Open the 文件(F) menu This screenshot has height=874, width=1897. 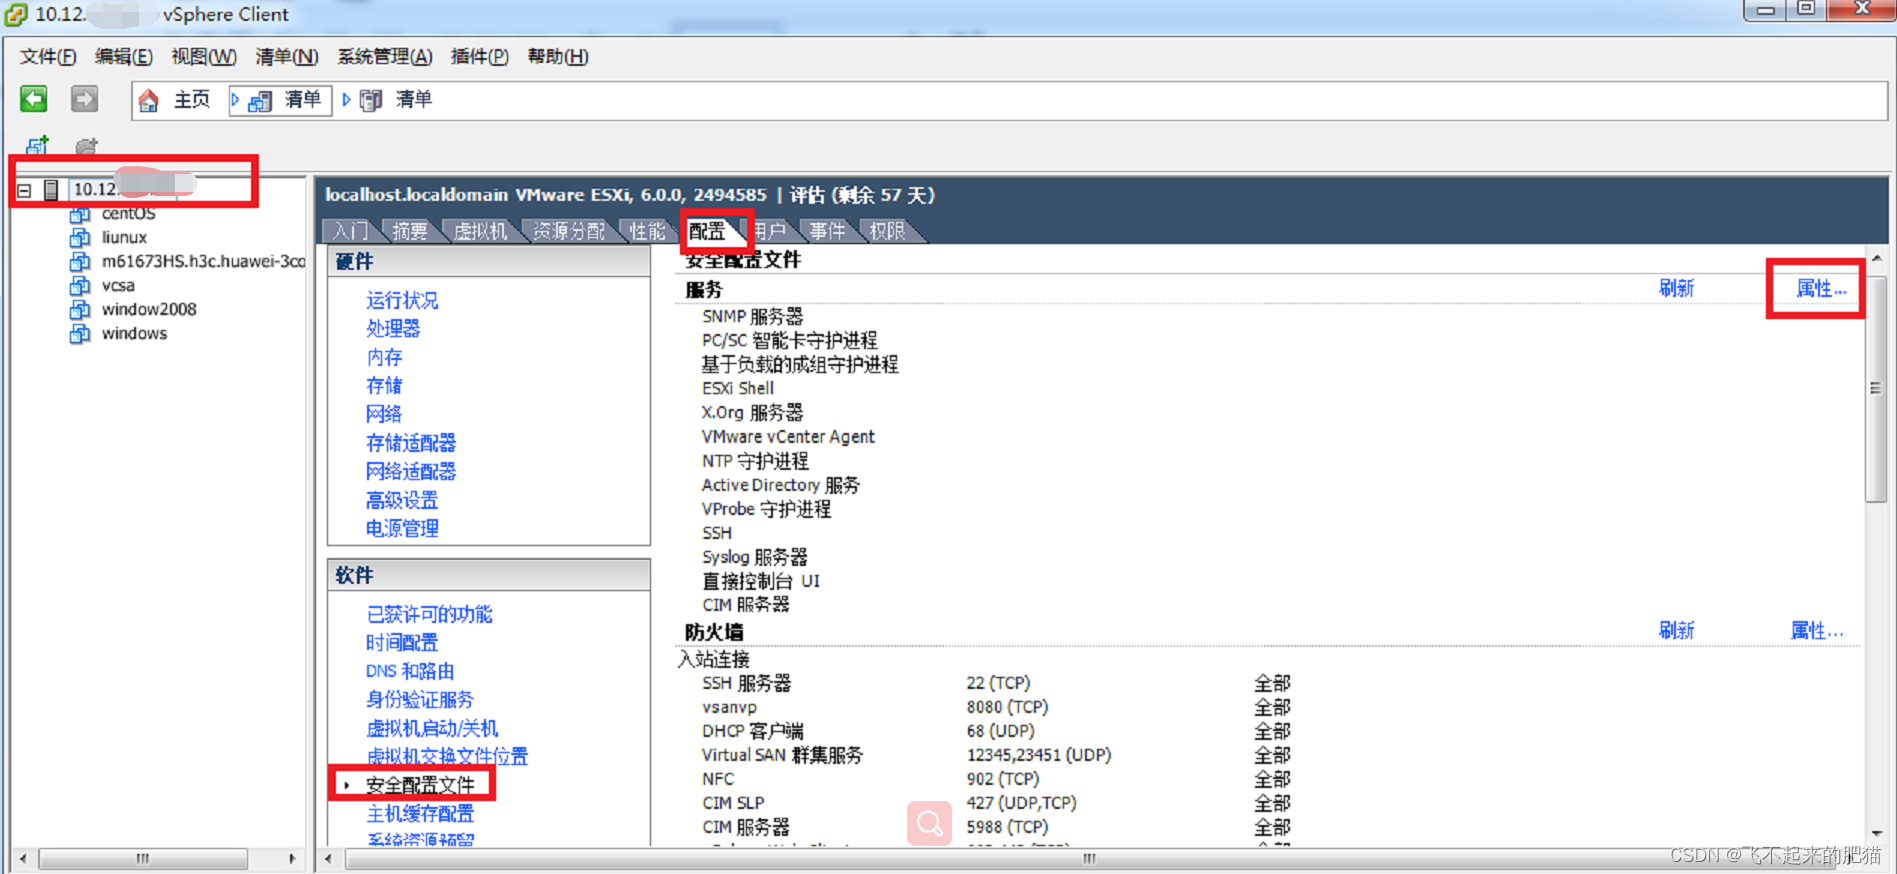(x=48, y=57)
